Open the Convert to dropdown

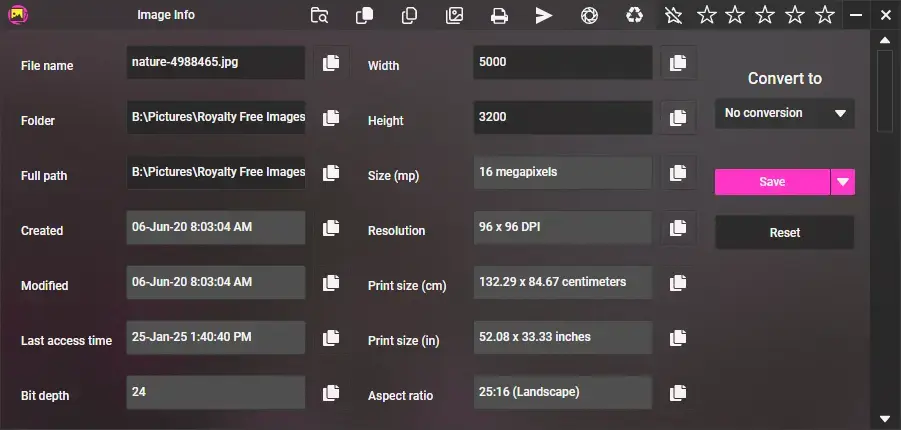point(785,113)
